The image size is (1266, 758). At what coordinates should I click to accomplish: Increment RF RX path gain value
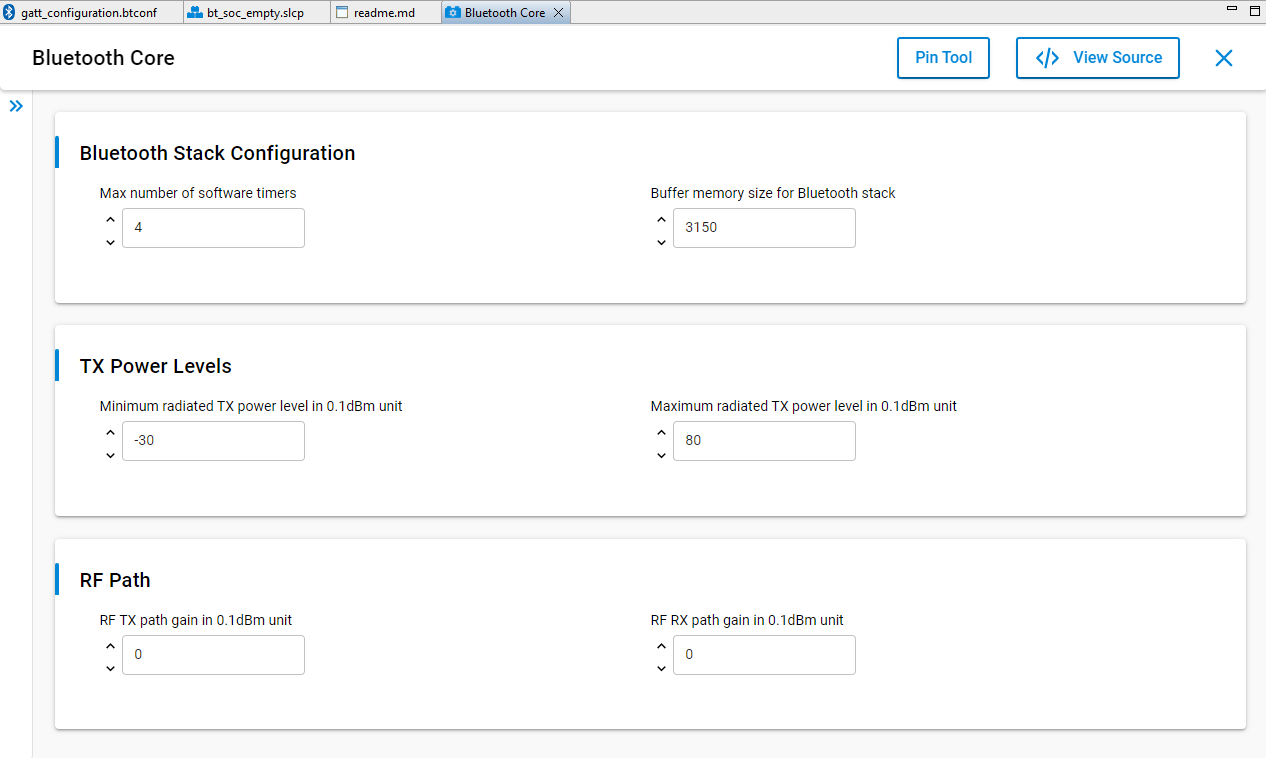coord(661,645)
